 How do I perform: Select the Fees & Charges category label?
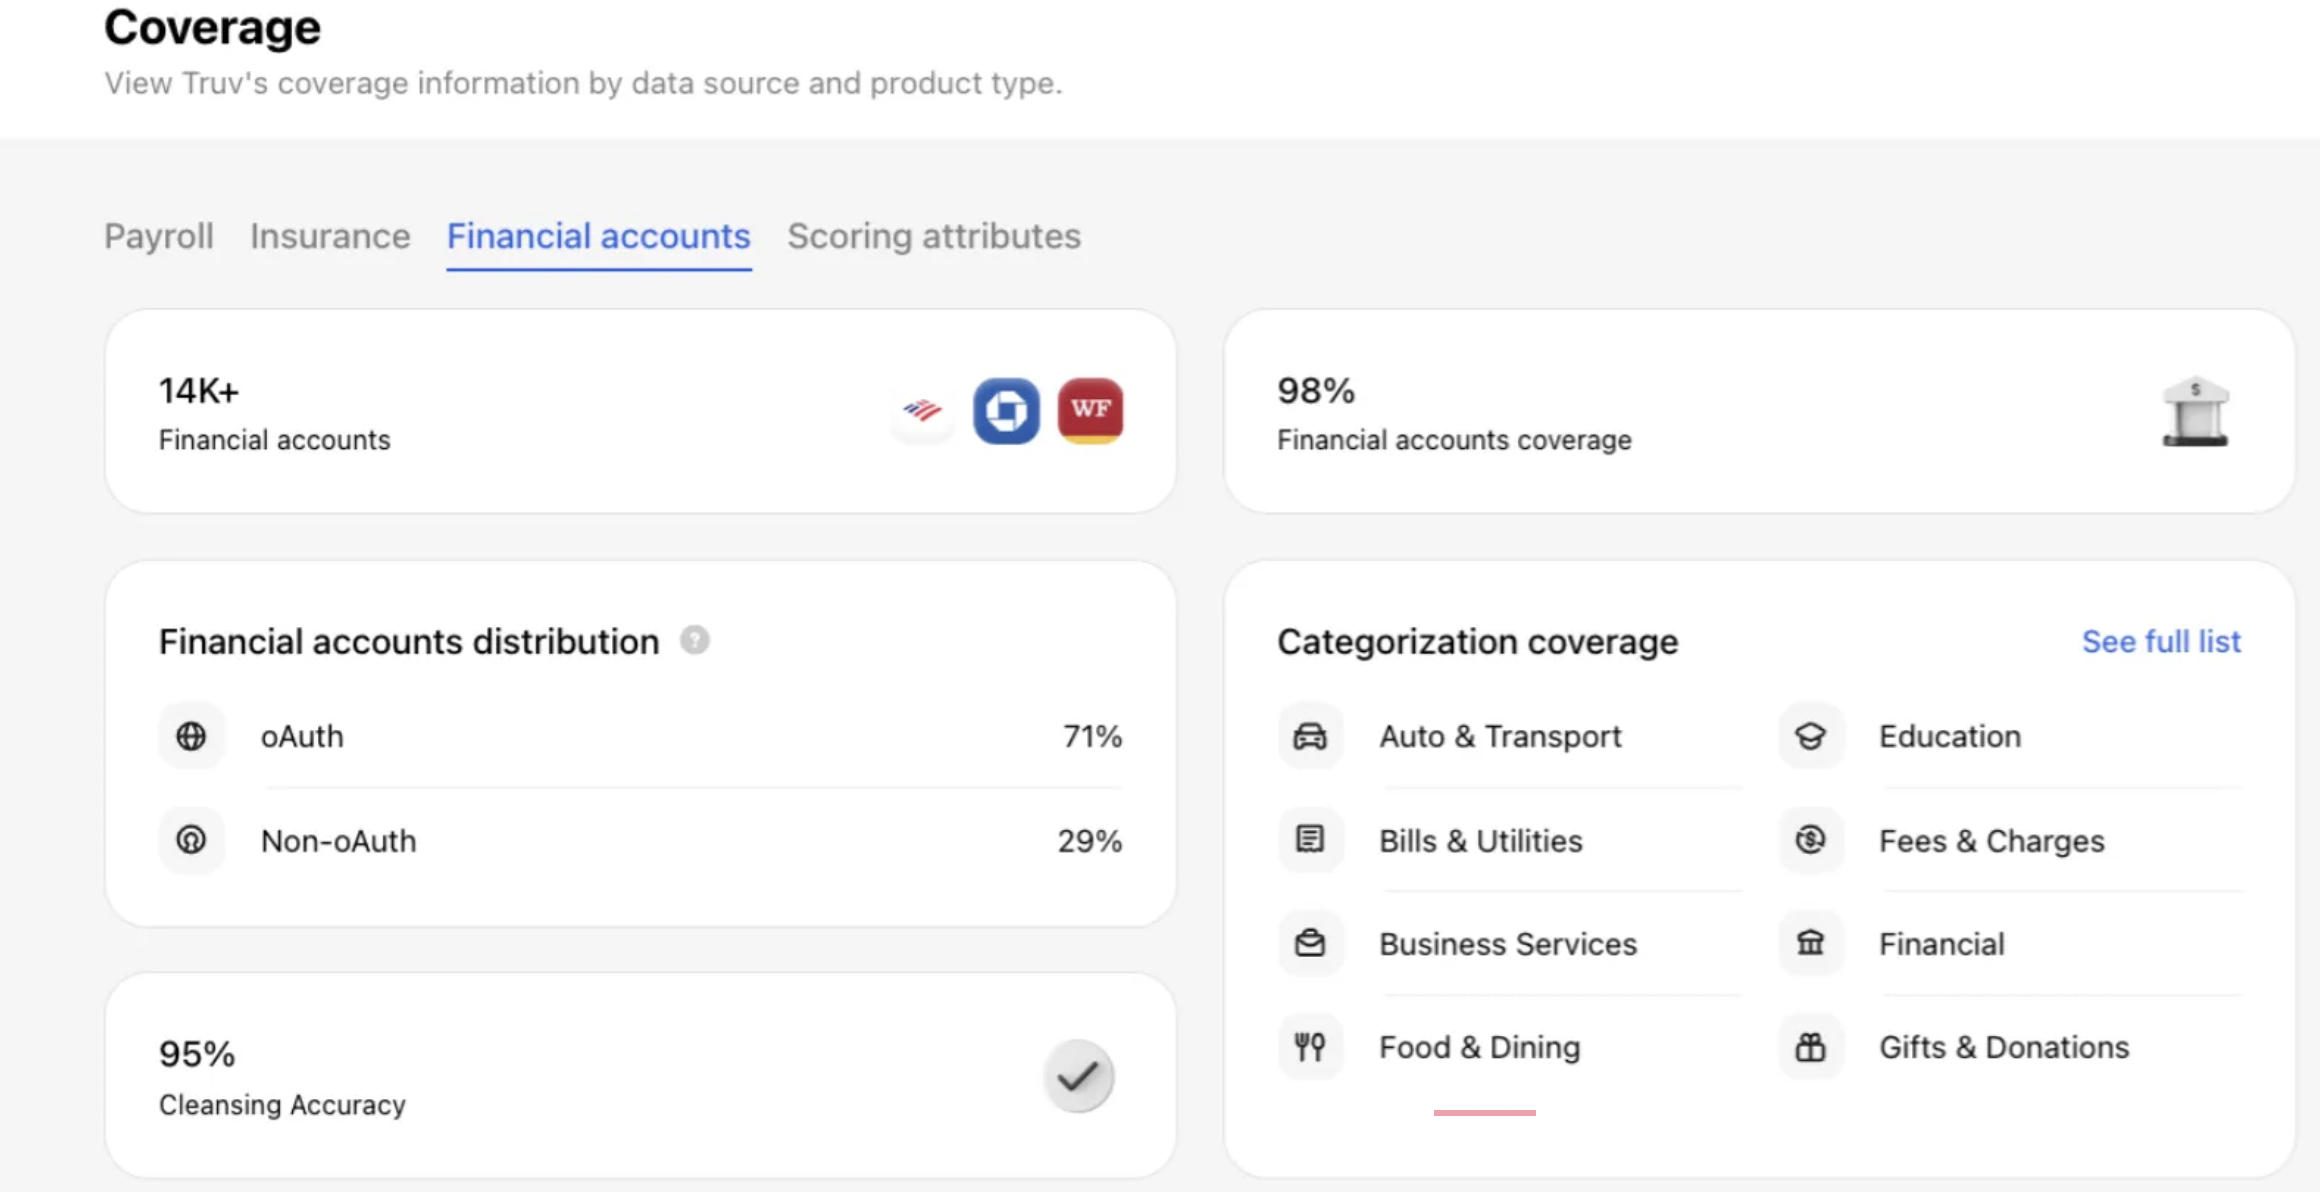[1992, 841]
